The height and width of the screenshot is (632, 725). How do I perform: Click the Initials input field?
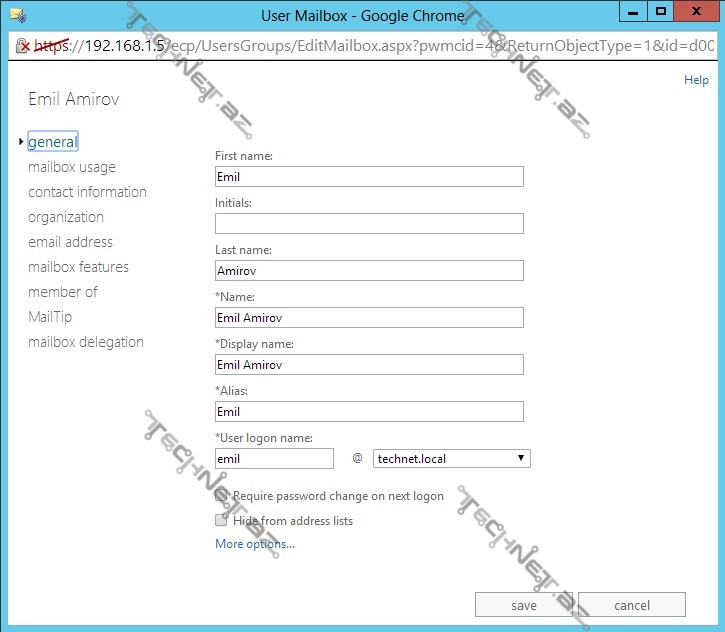[x=369, y=224]
